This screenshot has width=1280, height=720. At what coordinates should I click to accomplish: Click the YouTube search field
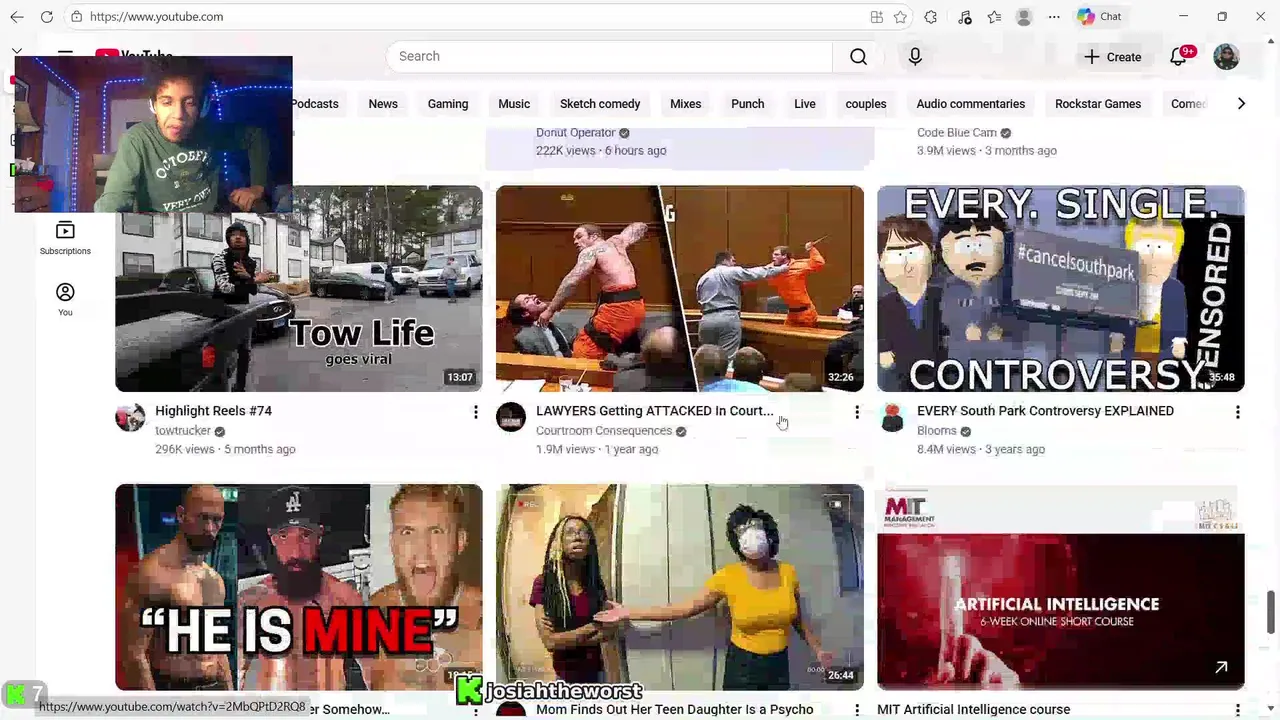(609, 56)
